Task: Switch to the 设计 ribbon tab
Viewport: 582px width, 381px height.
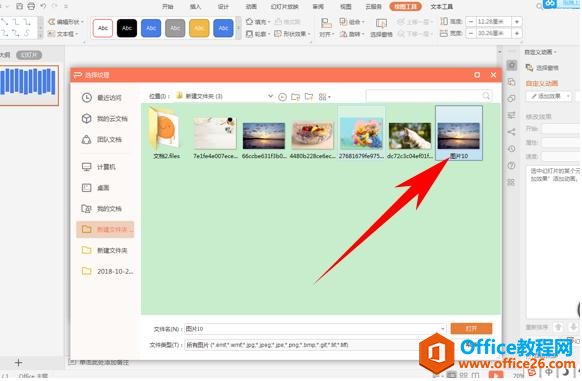Action: point(223,6)
